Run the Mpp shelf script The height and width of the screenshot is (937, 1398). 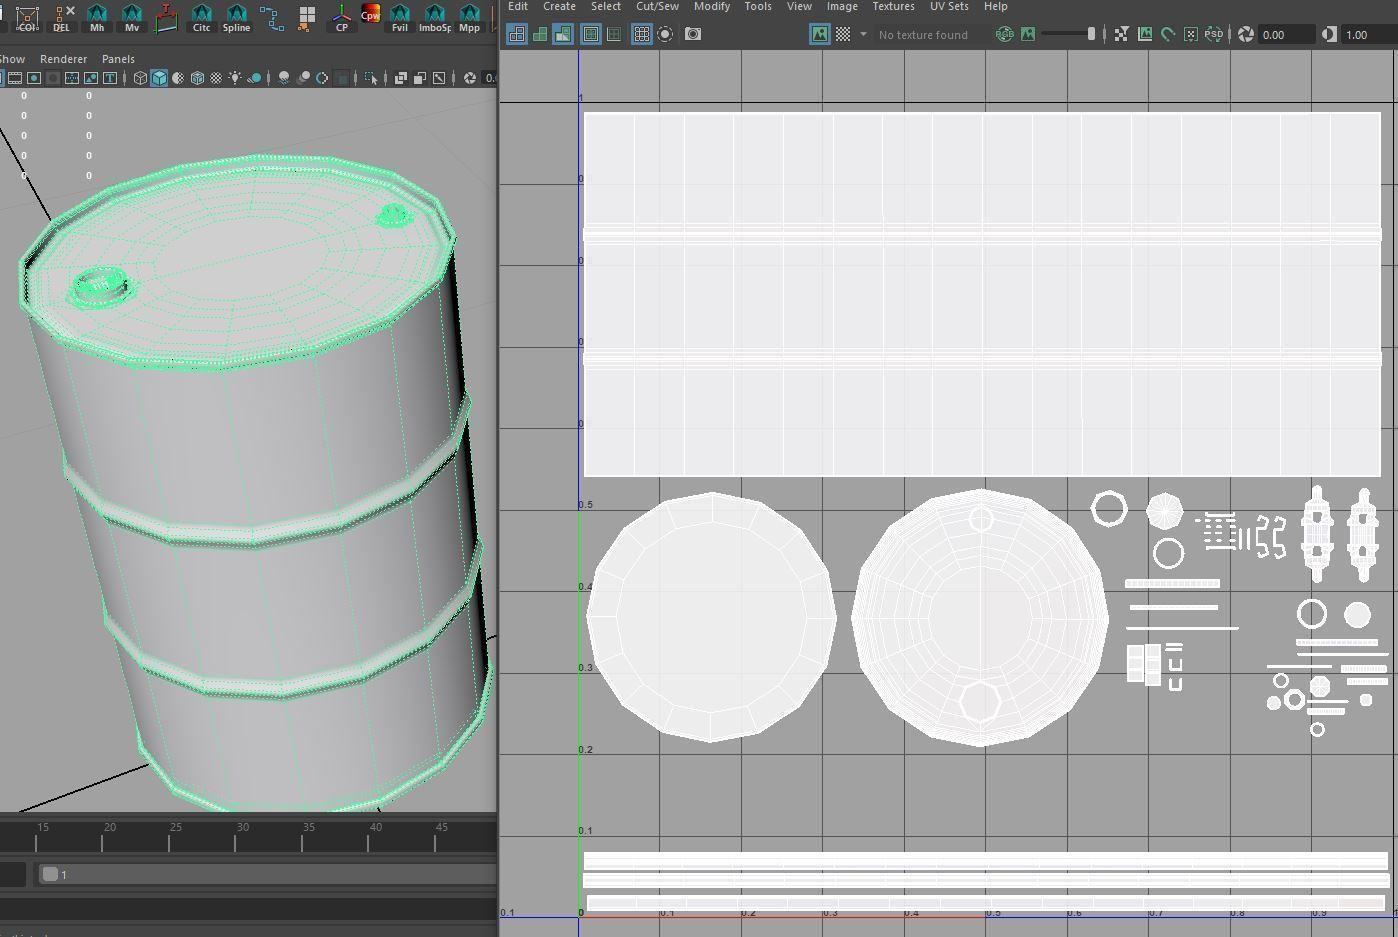click(469, 17)
